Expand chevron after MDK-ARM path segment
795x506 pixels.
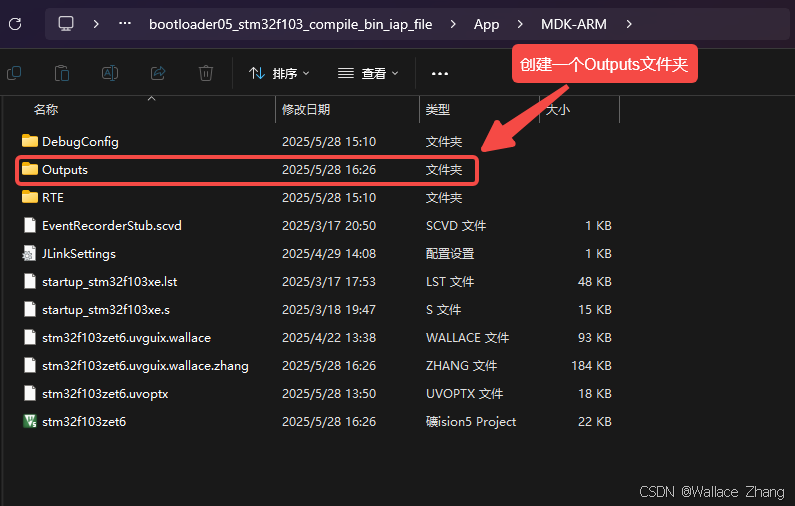(x=629, y=24)
